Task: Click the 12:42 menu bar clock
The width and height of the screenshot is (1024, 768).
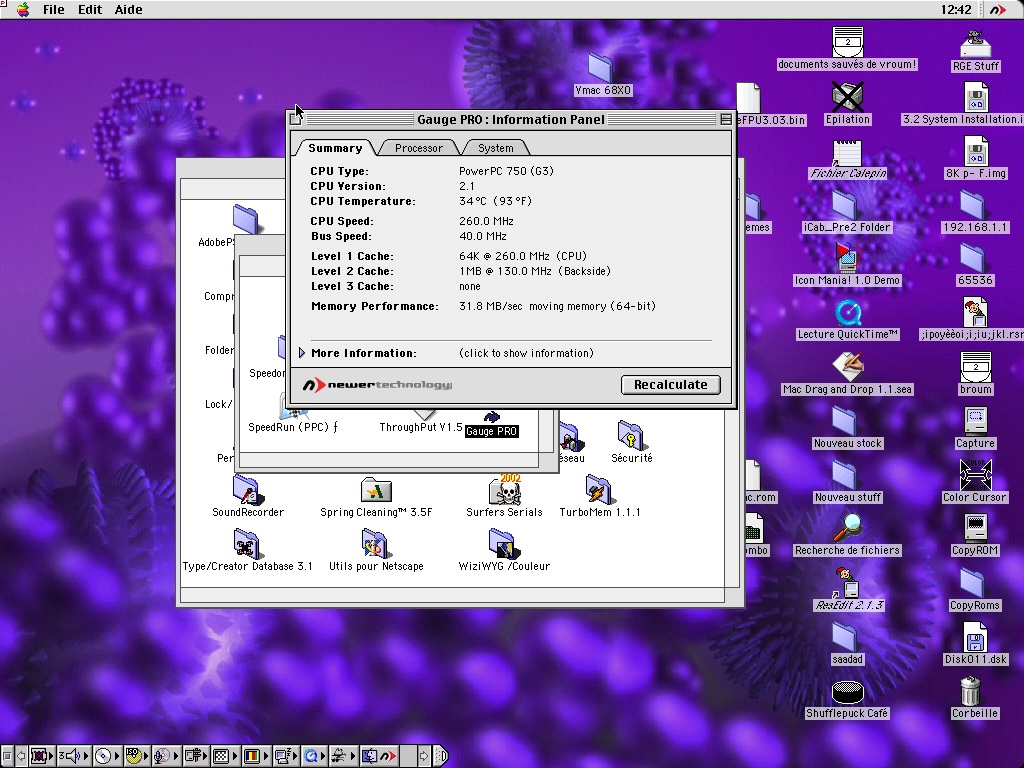Action: tap(956, 9)
